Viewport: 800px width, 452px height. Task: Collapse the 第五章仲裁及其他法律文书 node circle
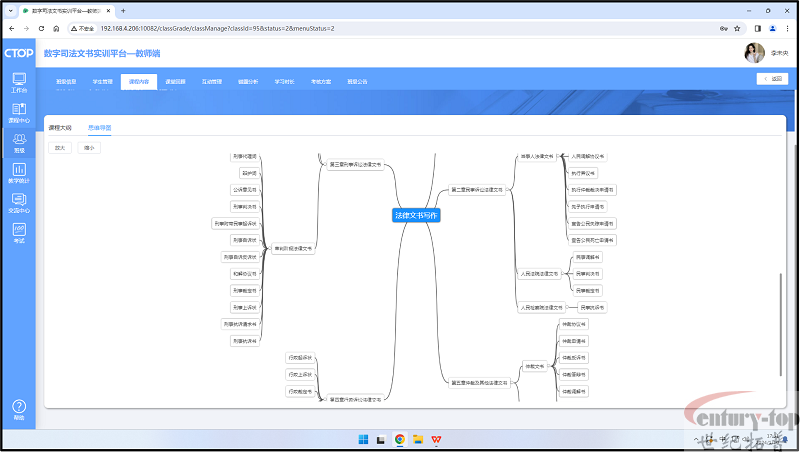tap(512, 383)
